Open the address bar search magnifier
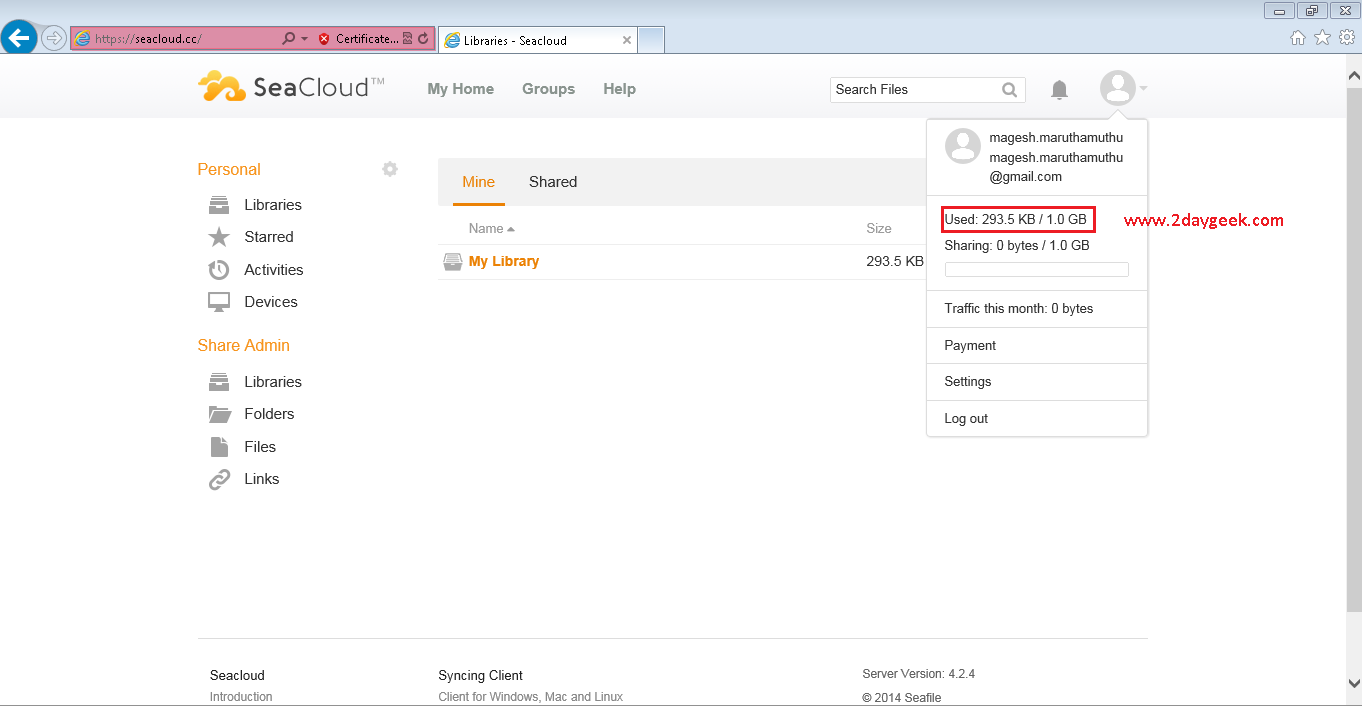This screenshot has width=1362, height=706. [289, 39]
